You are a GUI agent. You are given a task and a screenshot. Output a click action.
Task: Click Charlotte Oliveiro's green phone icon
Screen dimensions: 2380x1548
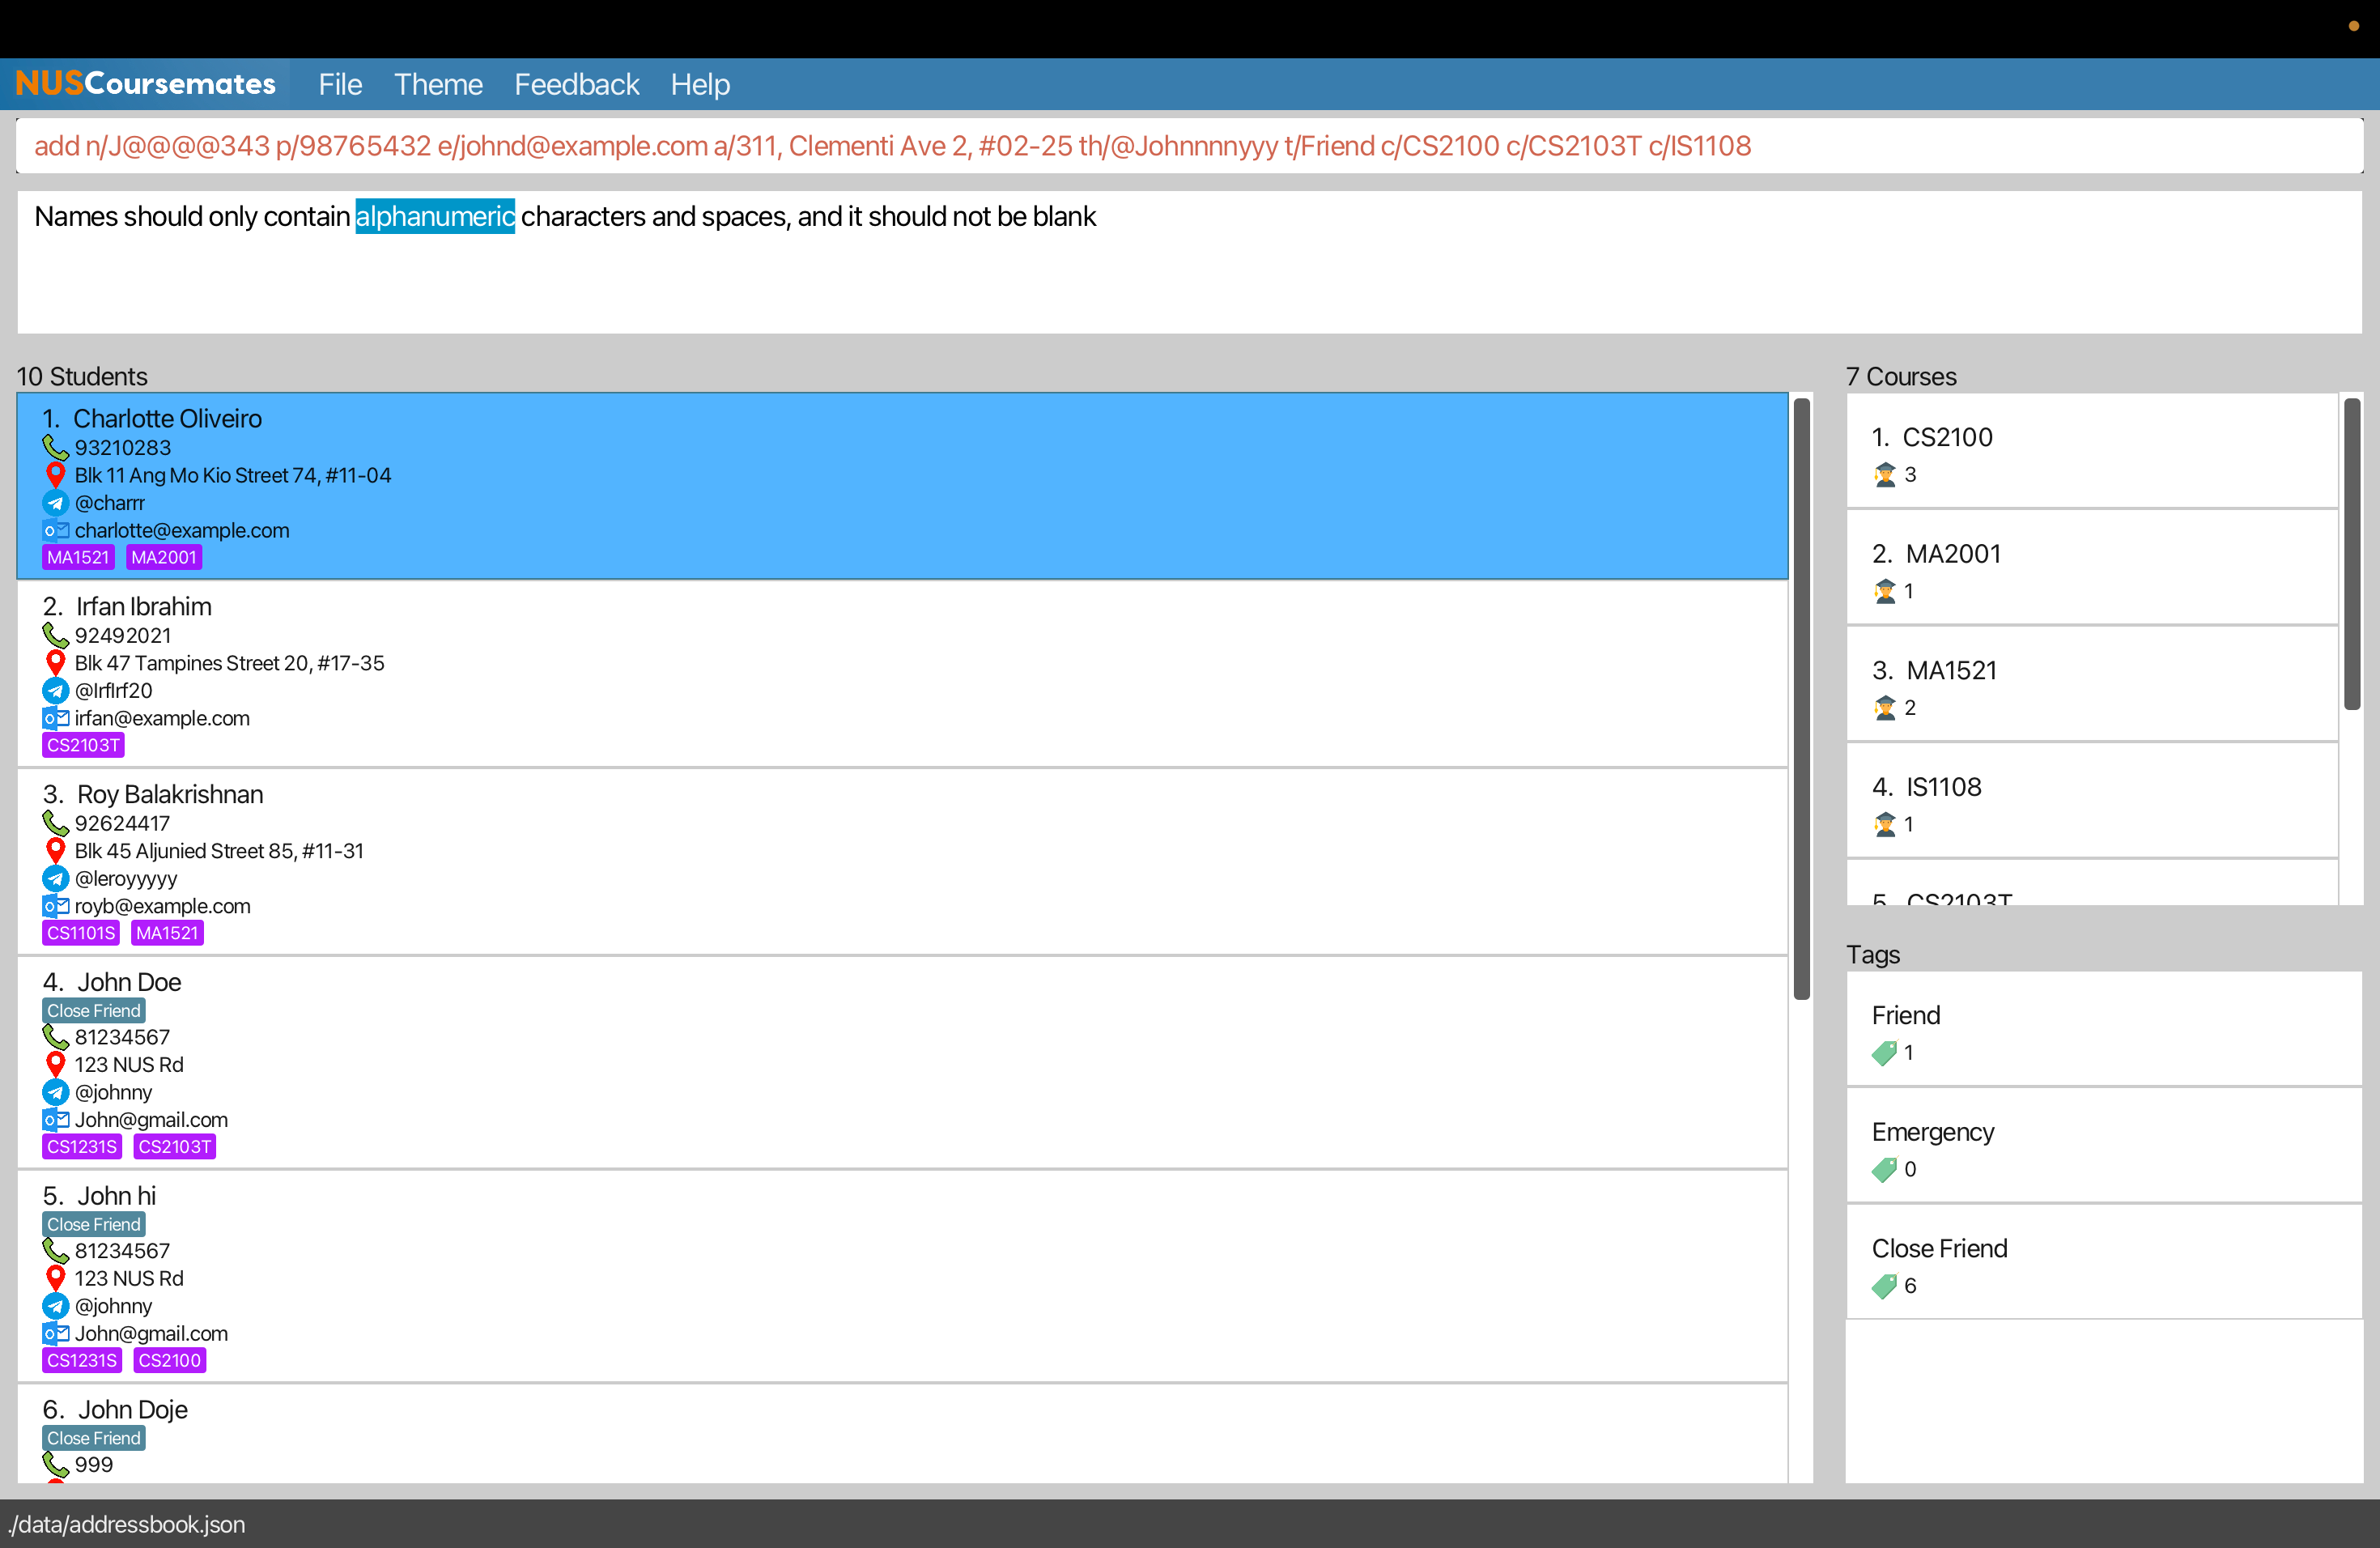click(55, 447)
